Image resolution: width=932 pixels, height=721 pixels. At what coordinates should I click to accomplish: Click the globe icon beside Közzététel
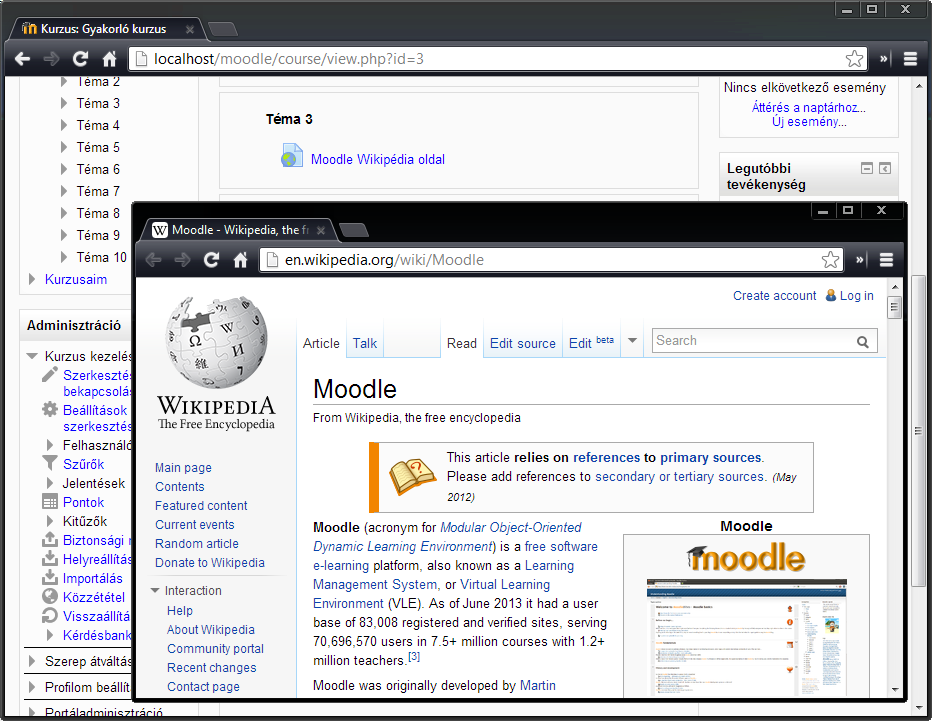(50, 596)
